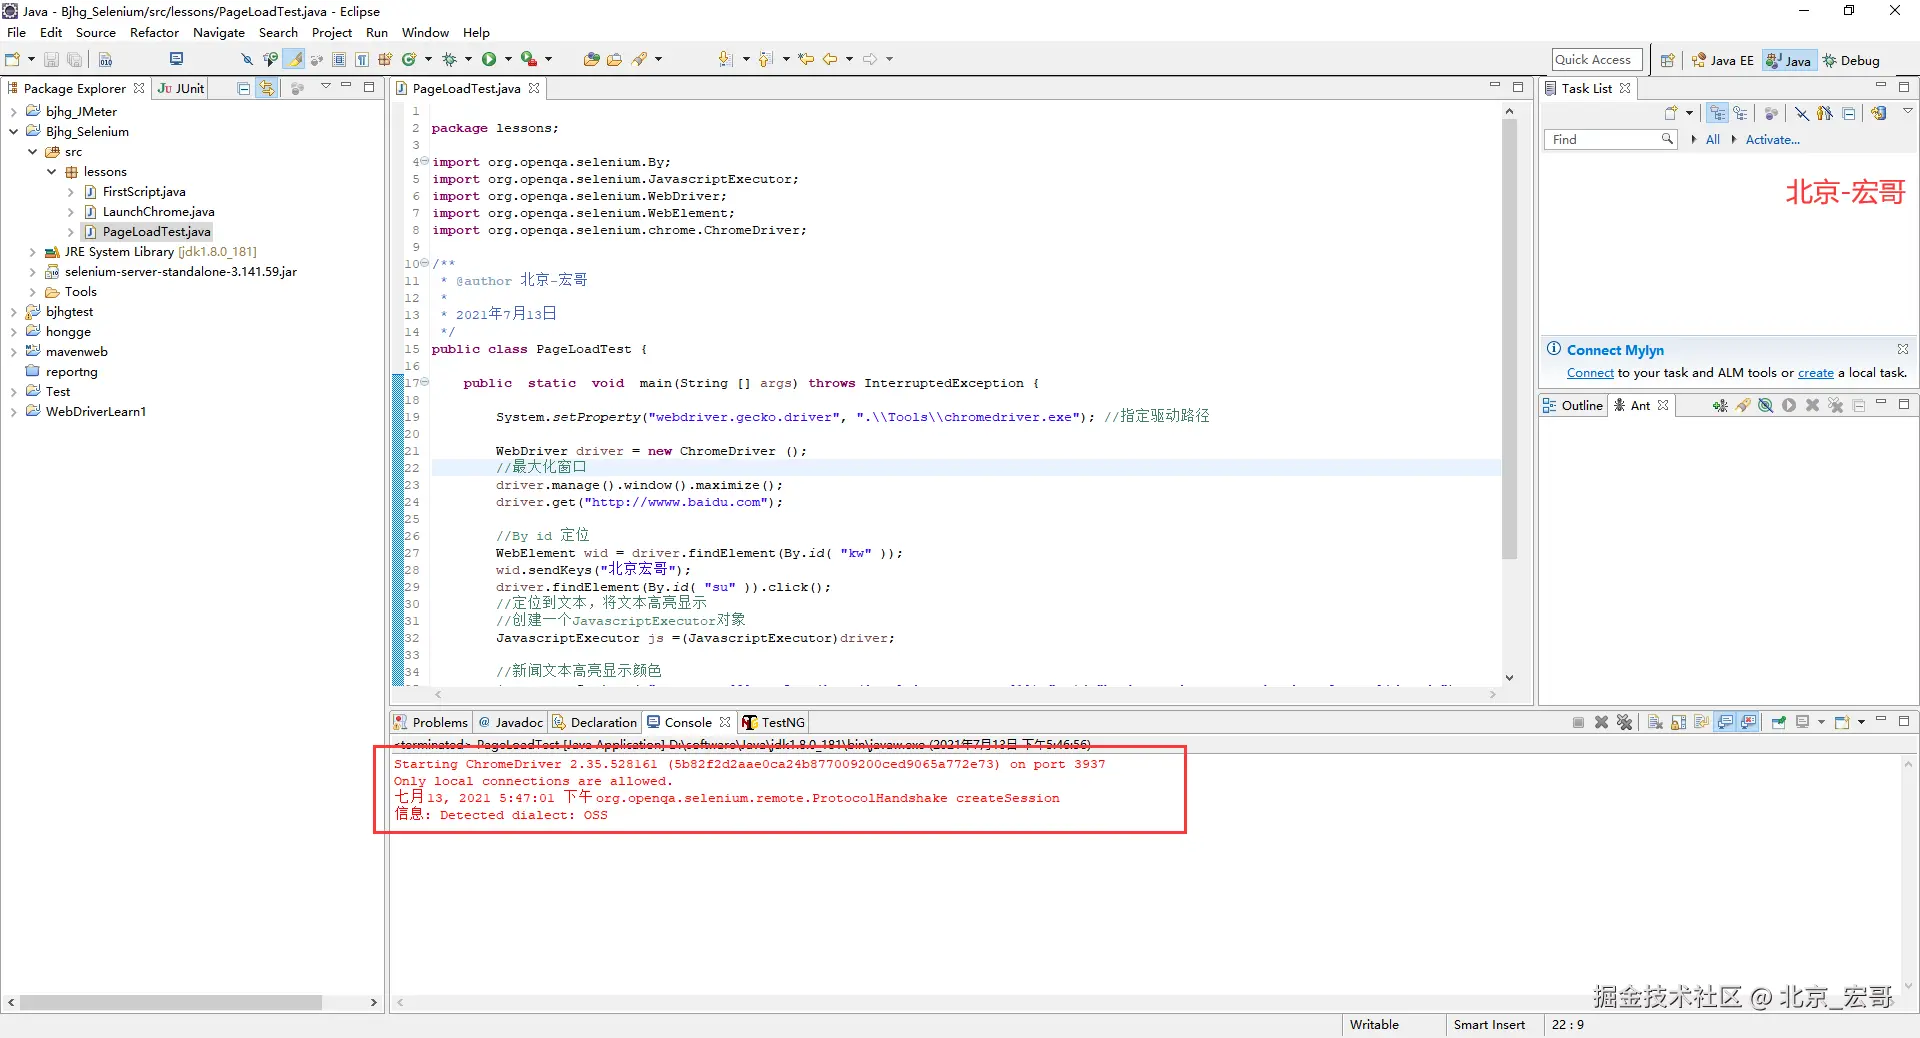The height and width of the screenshot is (1038, 1920).
Task: Collapse the lessons package
Action: pos(52,172)
